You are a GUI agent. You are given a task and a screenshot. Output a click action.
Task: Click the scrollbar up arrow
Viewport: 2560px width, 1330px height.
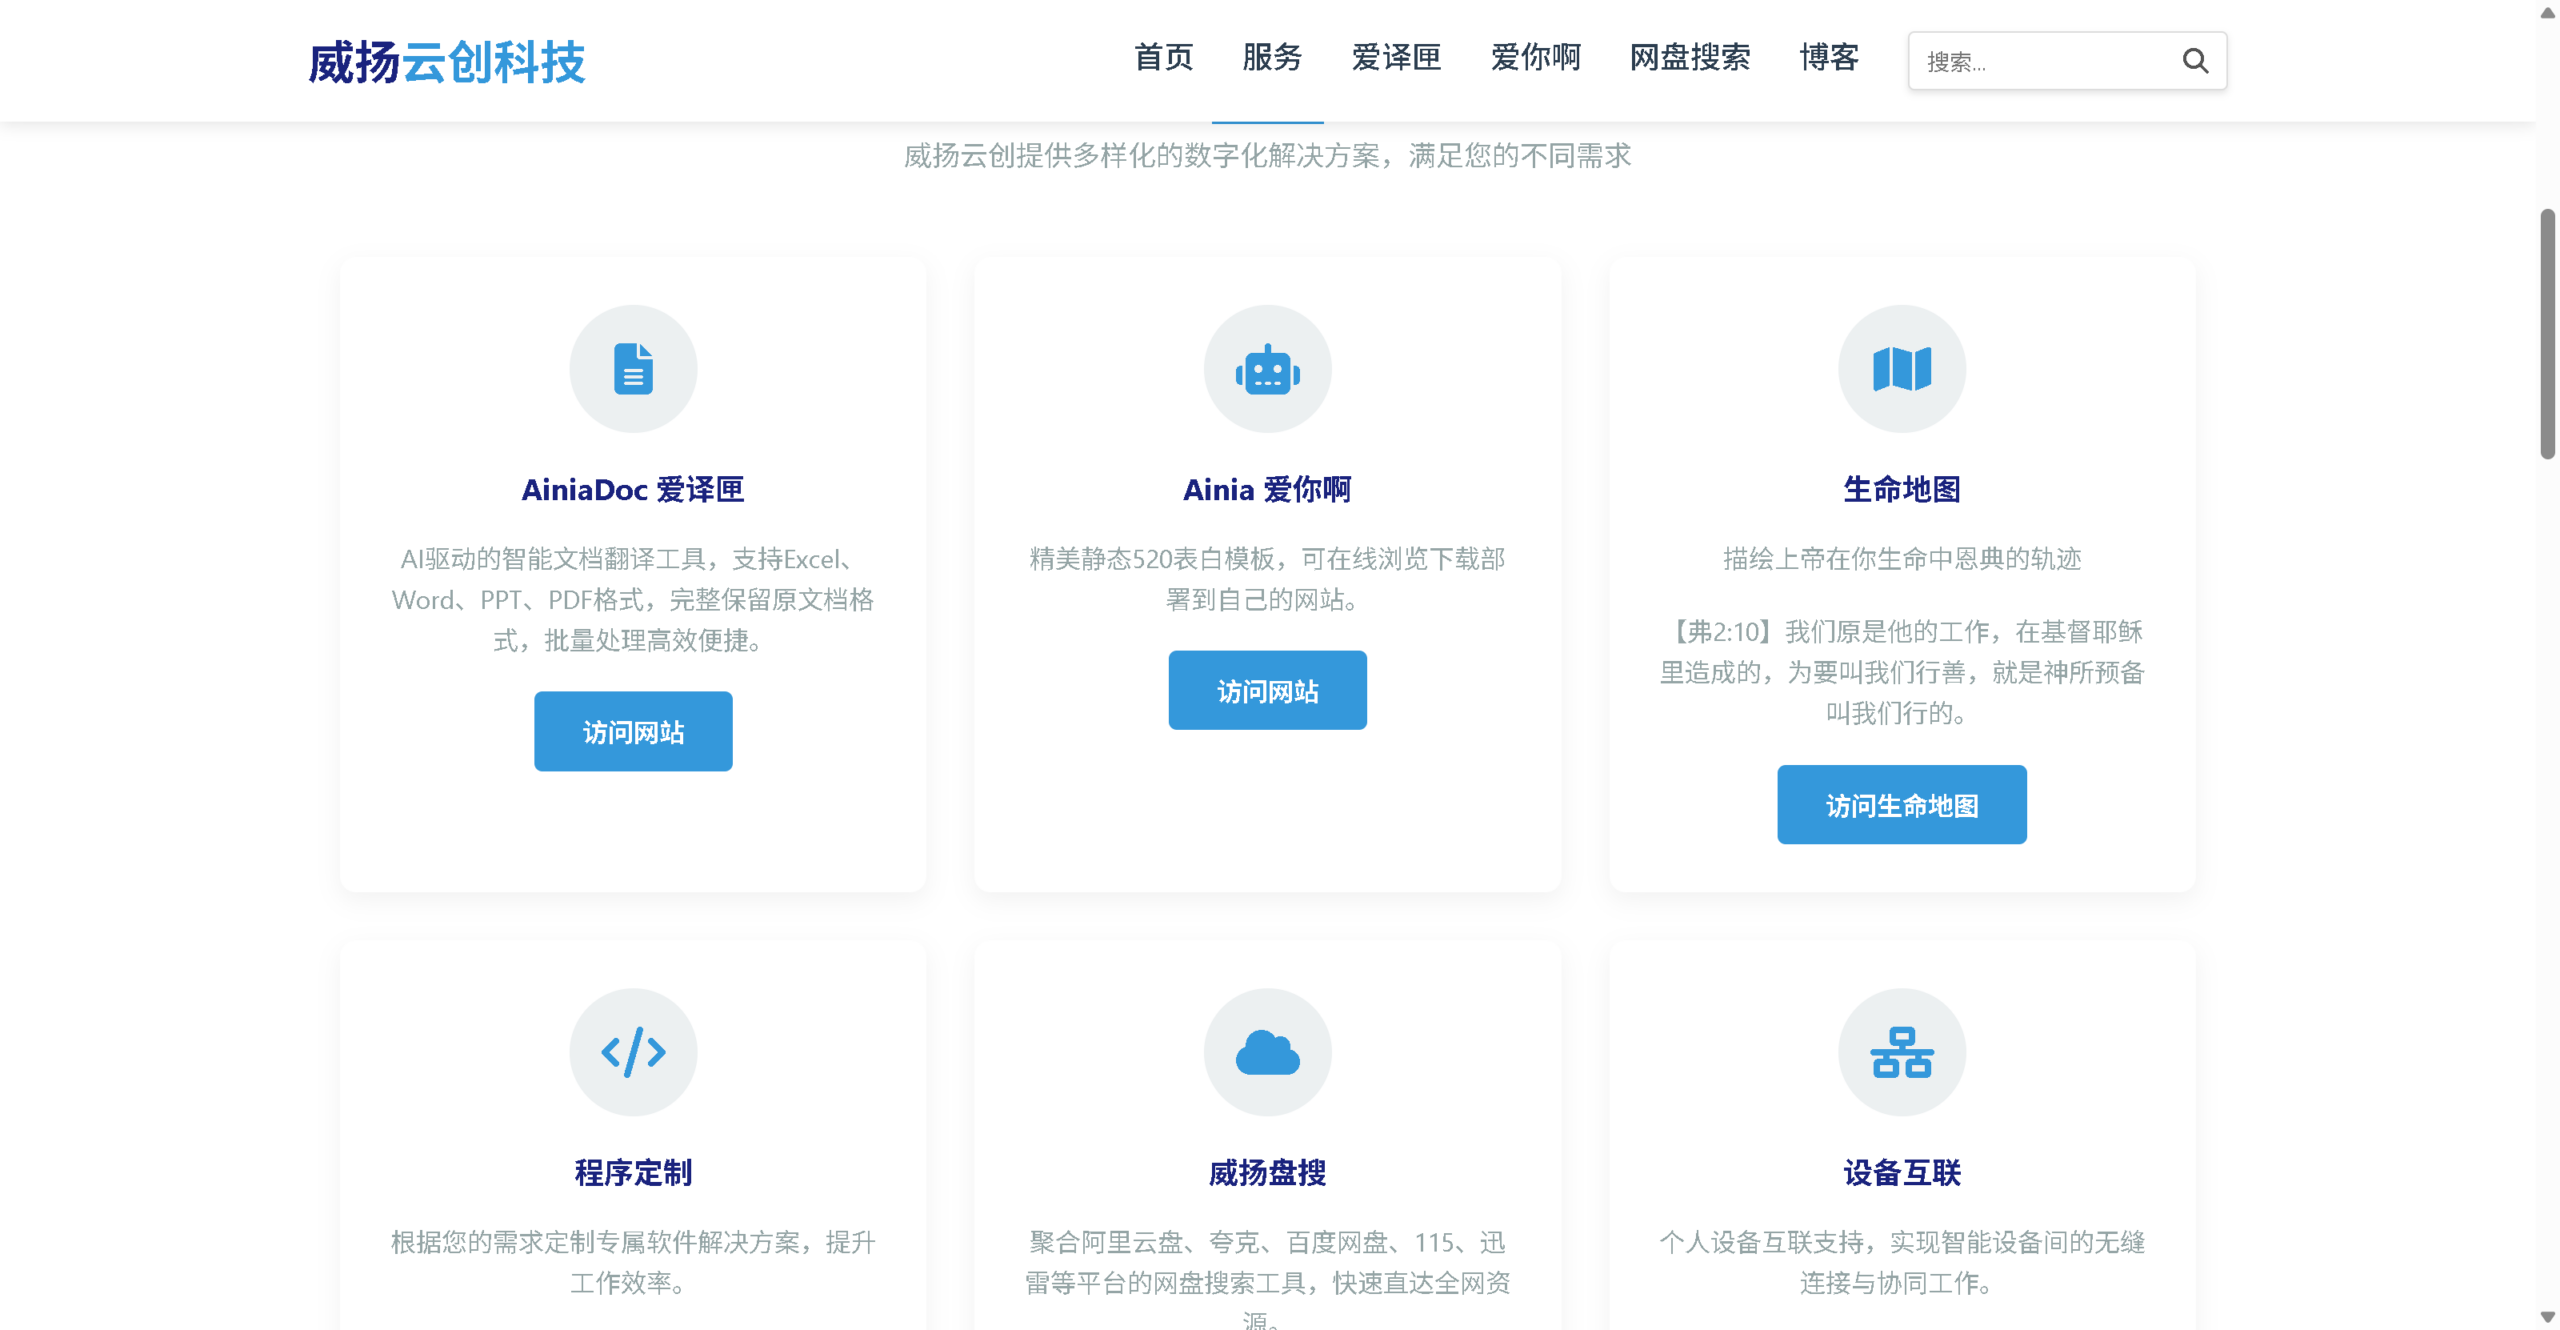[x=2547, y=12]
